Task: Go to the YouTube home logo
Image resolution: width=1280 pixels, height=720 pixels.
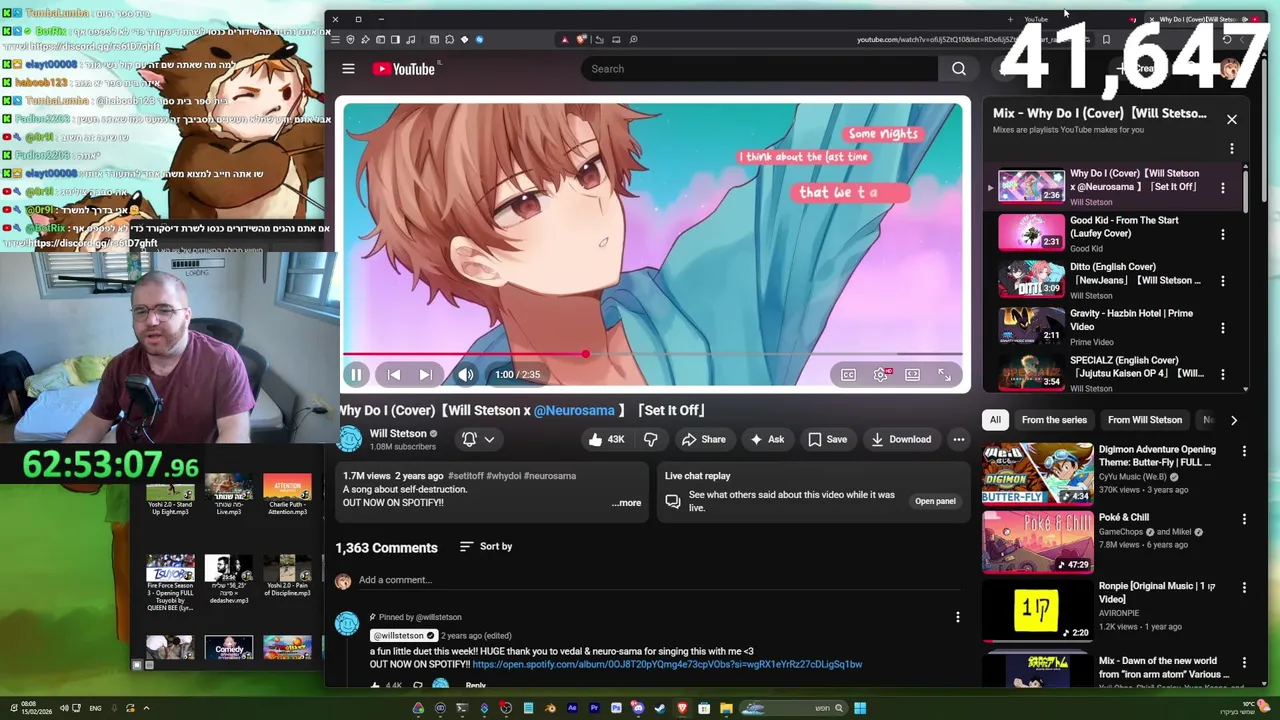Action: [x=405, y=69]
